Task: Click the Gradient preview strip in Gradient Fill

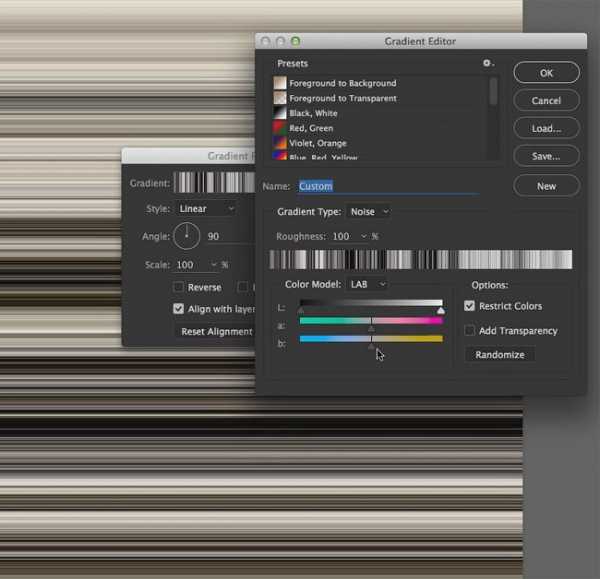Action: (x=214, y=183)
